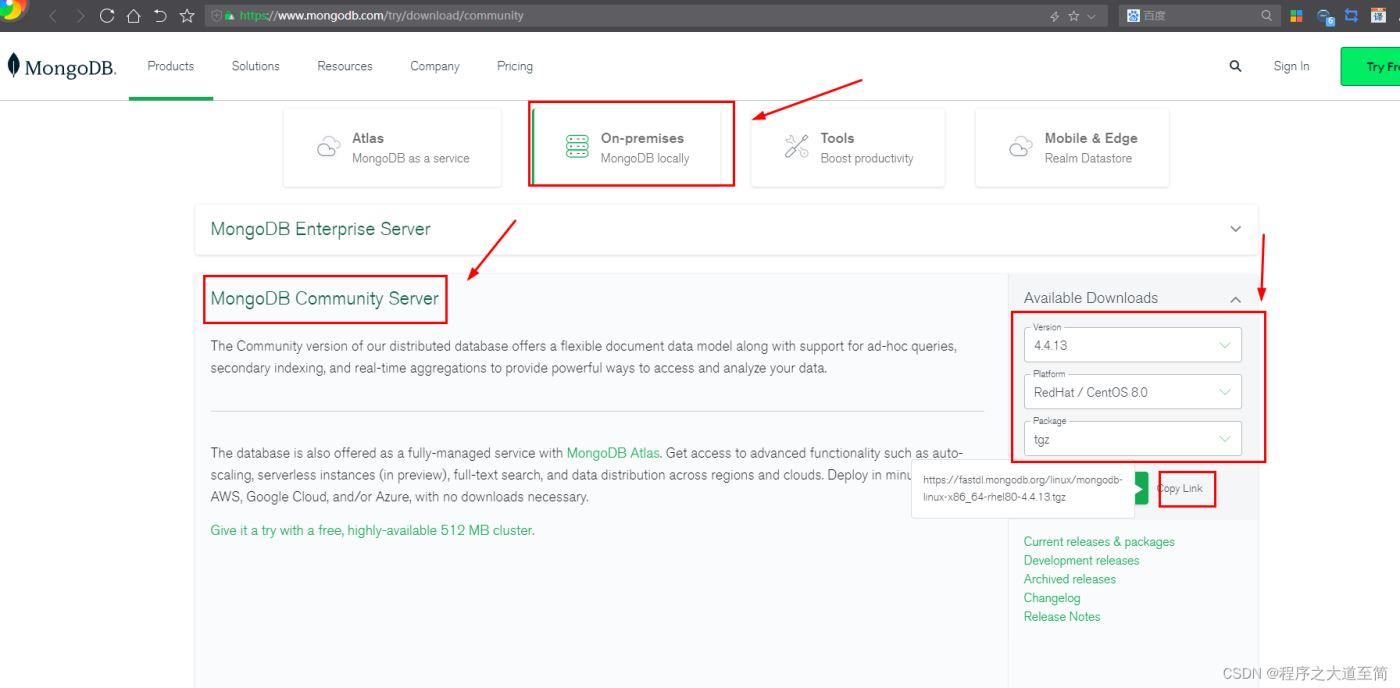Switch to the Atlas tab

pyautogui.click(x=392, y=147)
